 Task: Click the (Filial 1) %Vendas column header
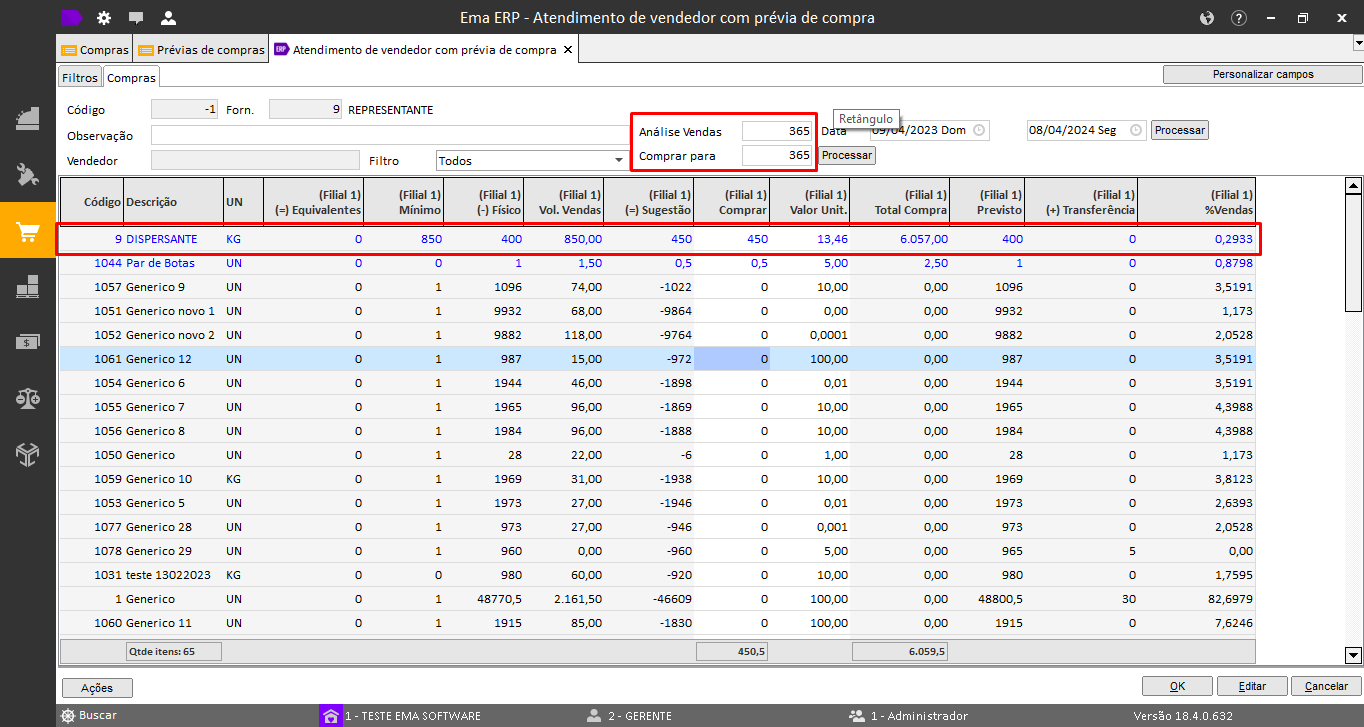[x=1196, y=202]
